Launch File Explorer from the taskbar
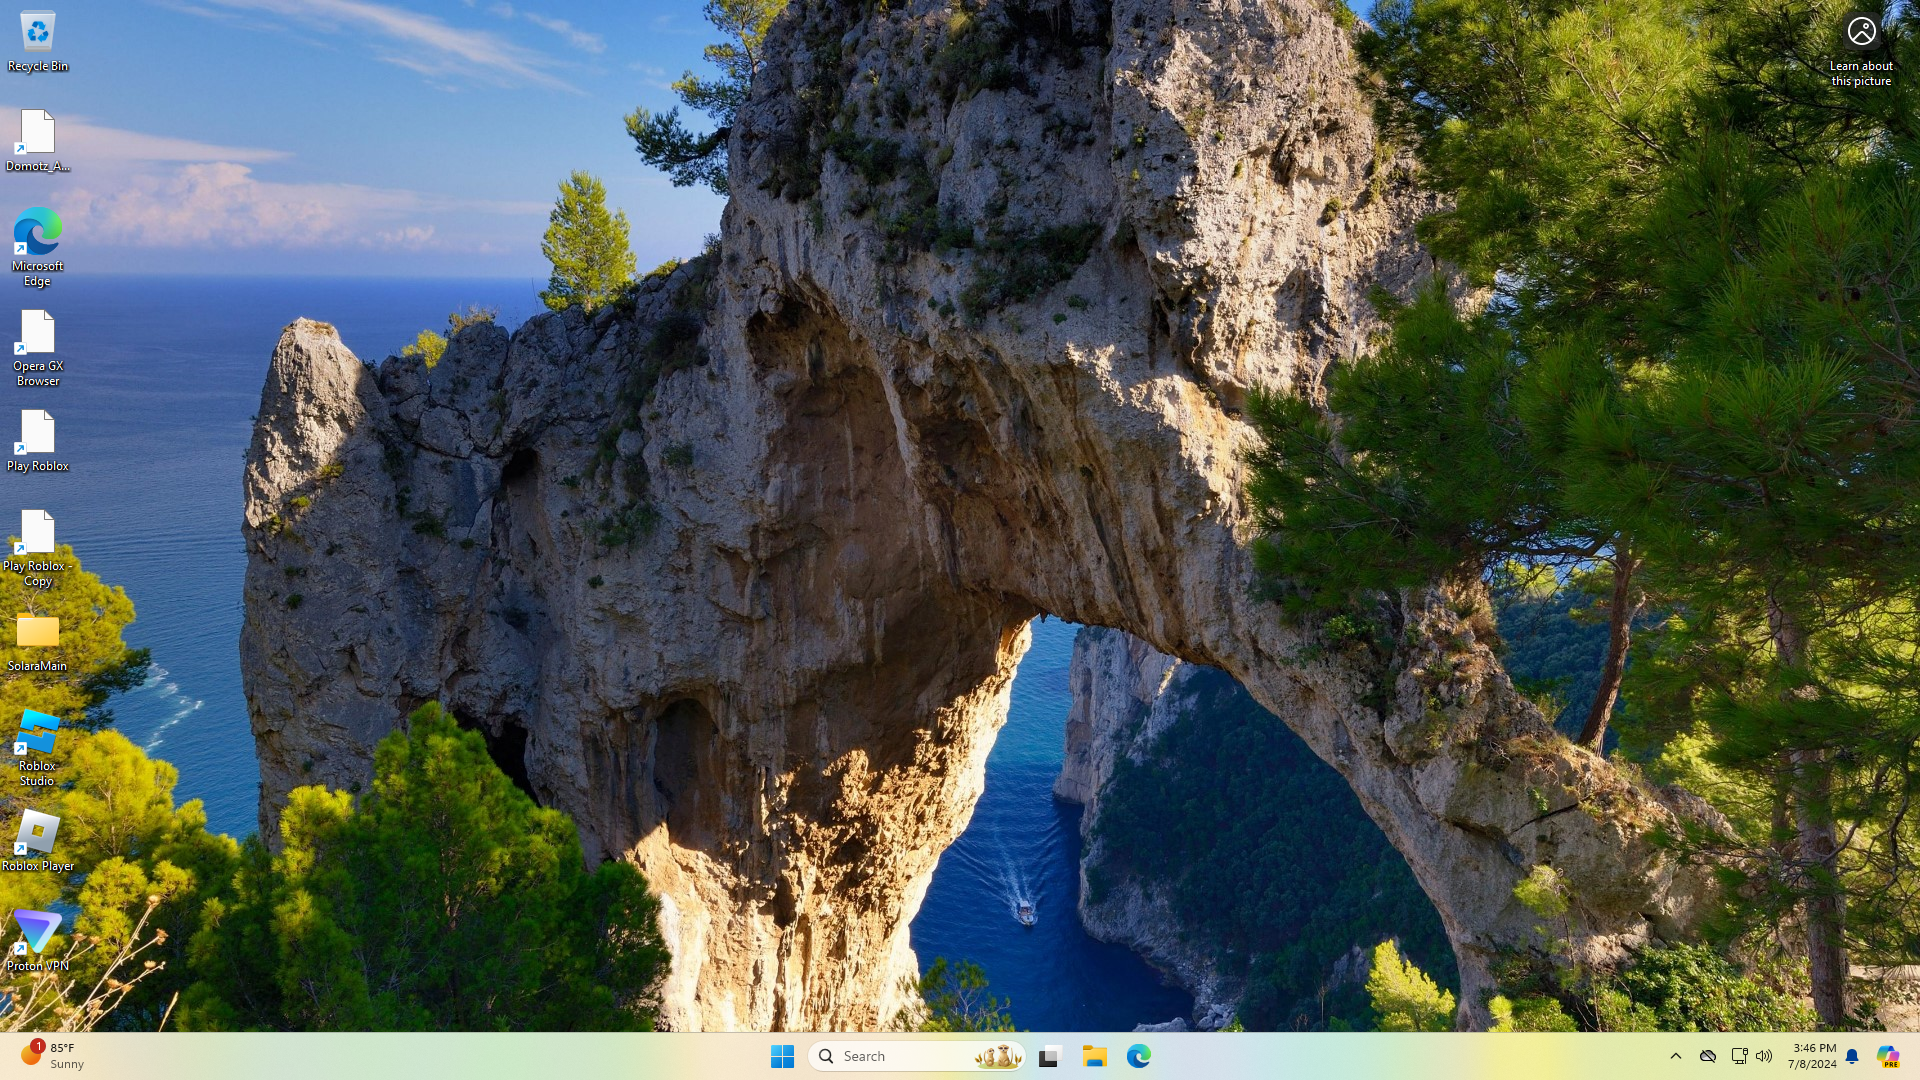 point(1094,1056)
